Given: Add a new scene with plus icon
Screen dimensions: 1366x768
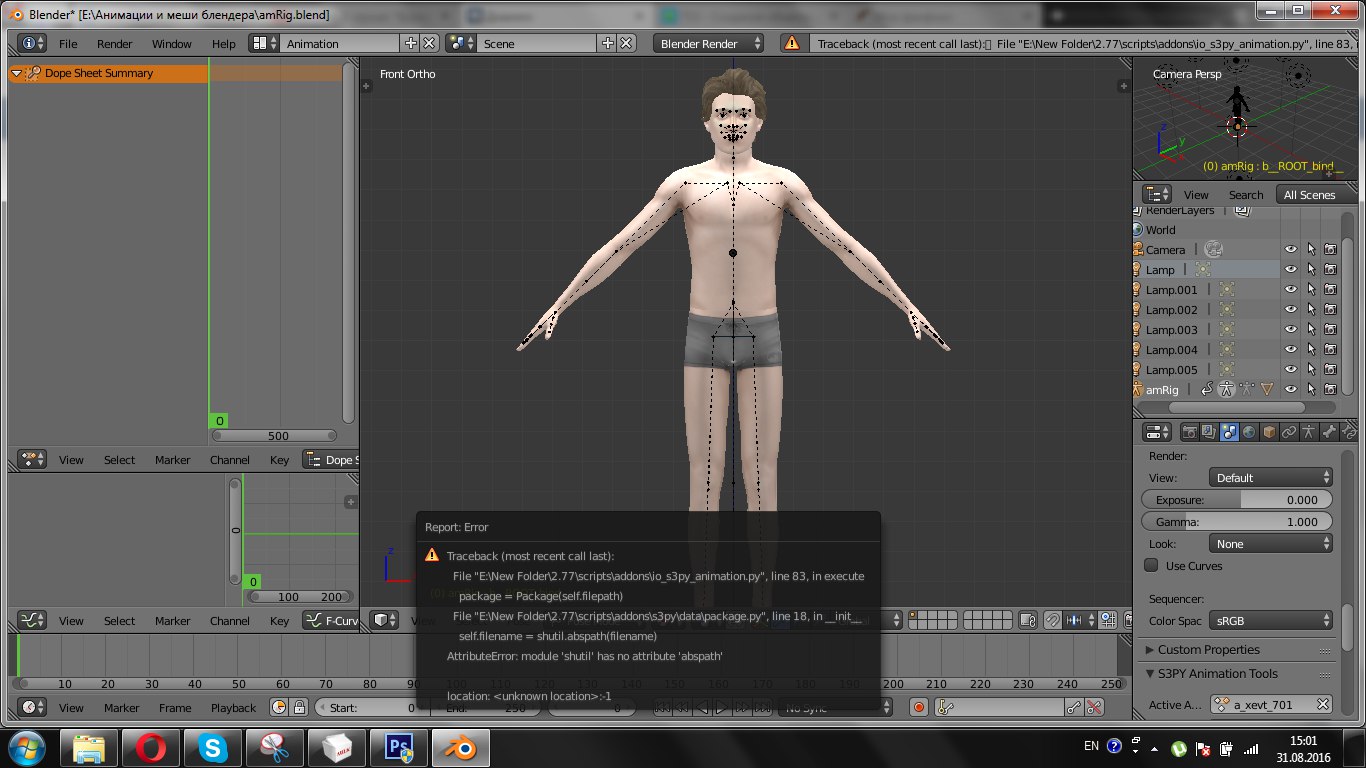Looking at the screenshot, I should (x=607, y=43).
